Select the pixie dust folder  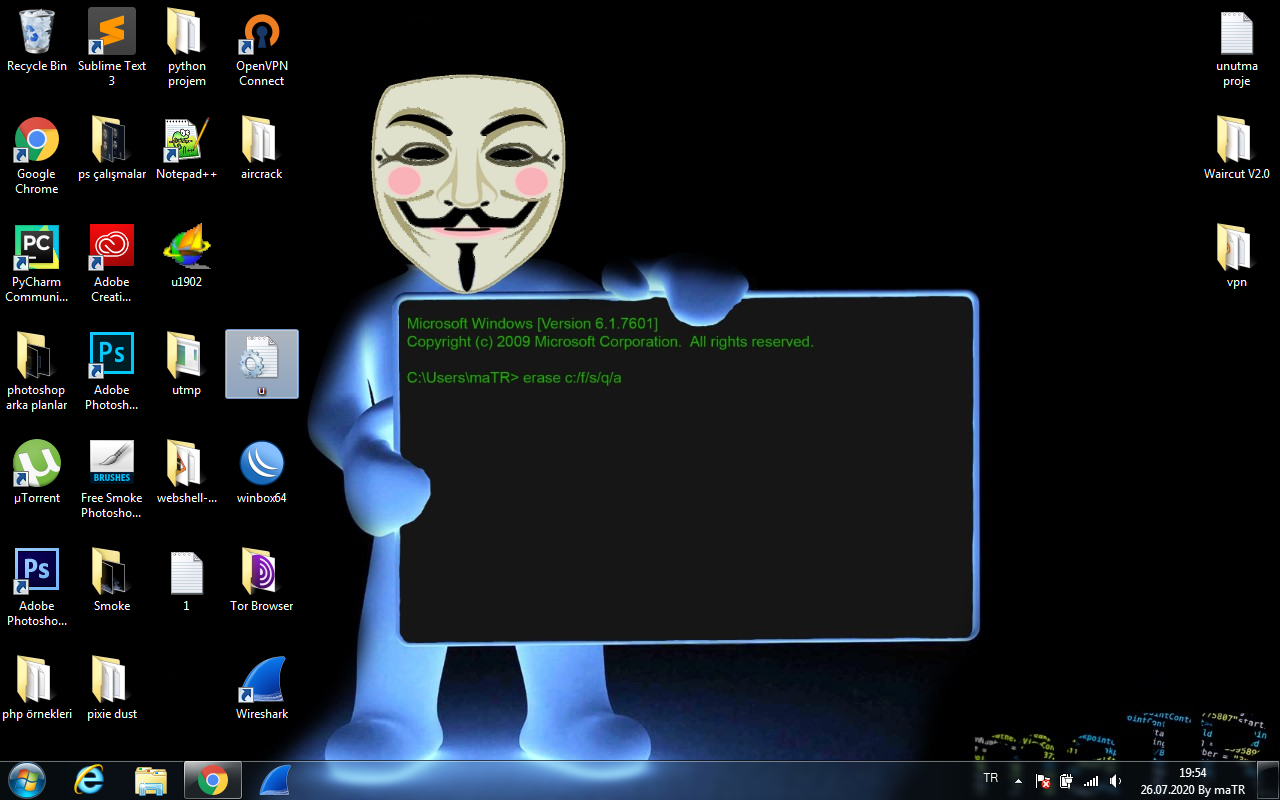tap(112, 688)
